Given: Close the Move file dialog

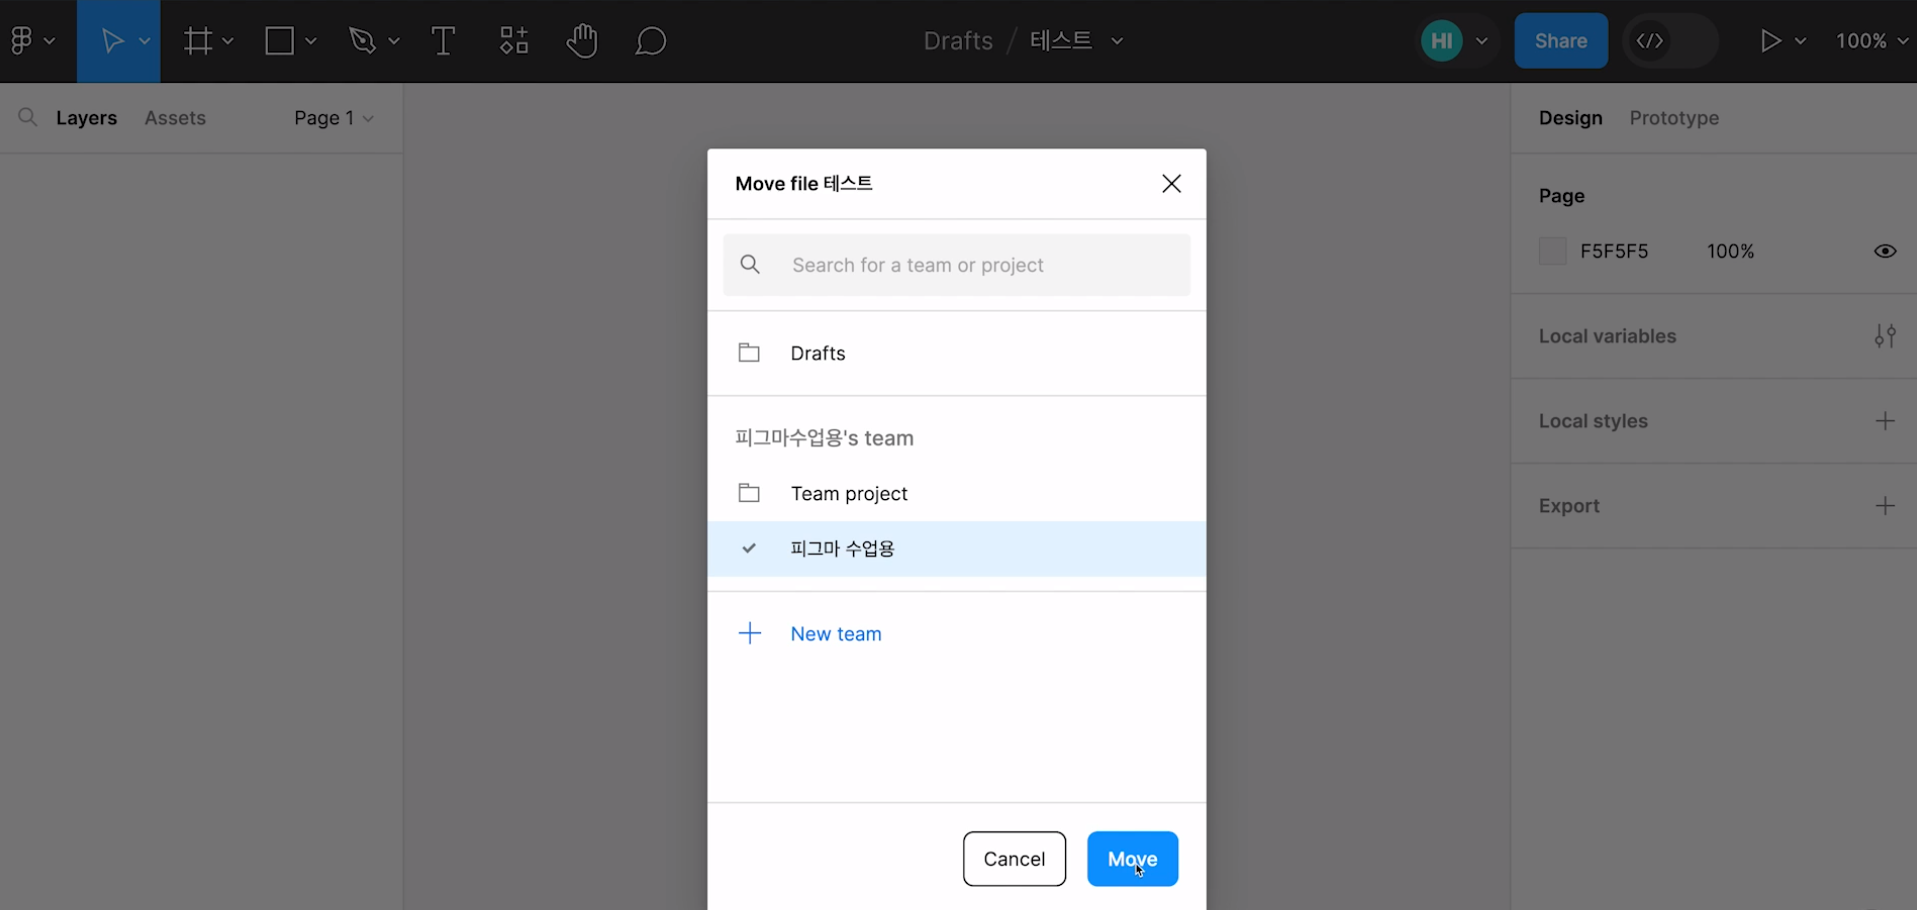Looking at the screenshot, I should tap(1172, 184).
